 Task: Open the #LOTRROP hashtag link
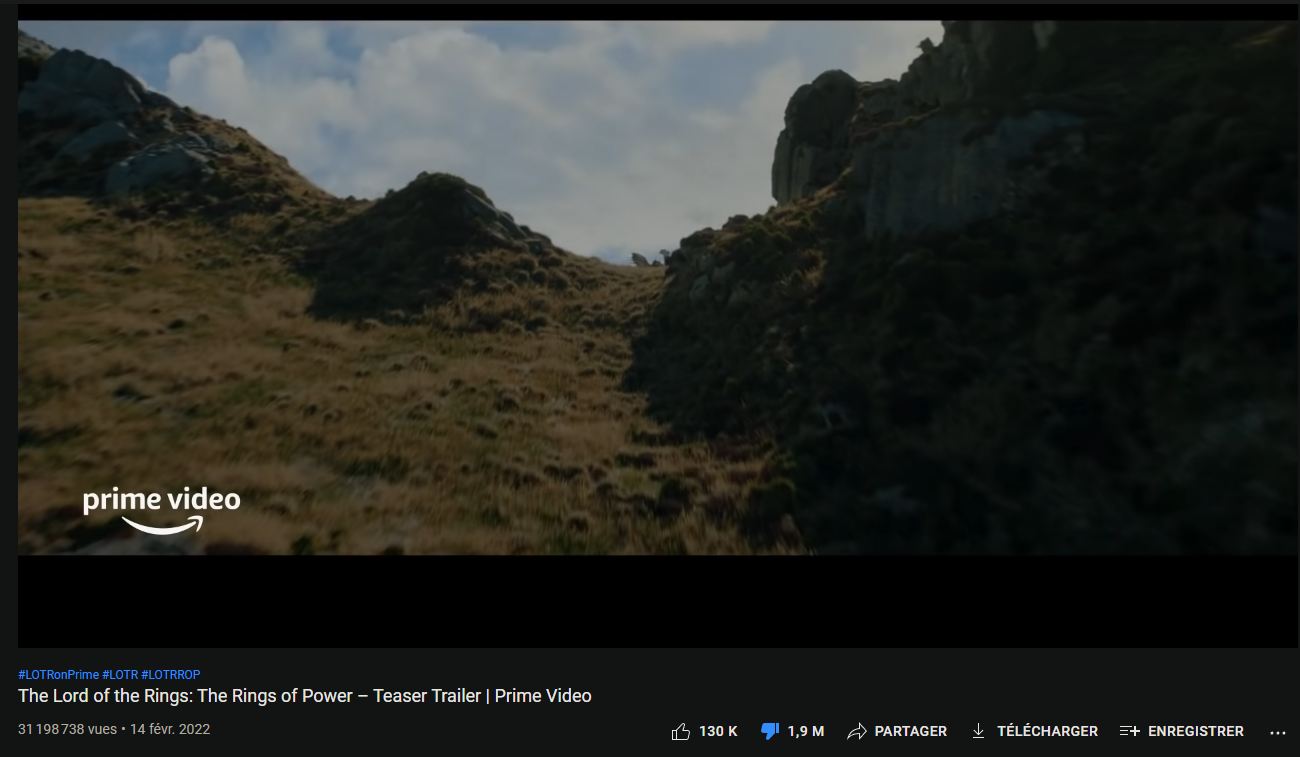(x=171, y=675)
